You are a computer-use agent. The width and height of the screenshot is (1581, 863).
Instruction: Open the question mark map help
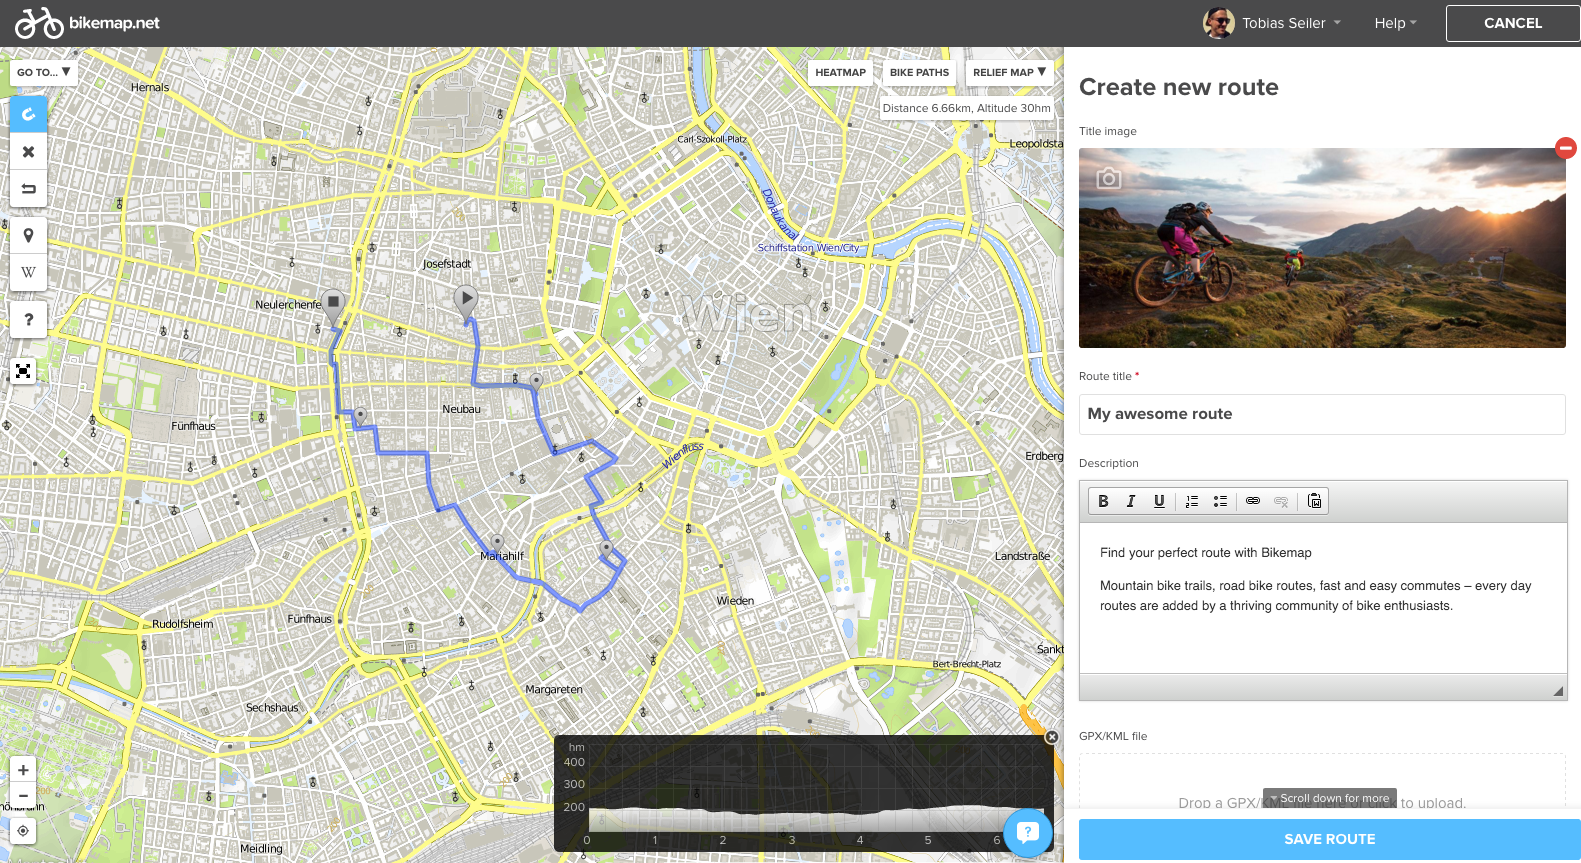[28, 320]
